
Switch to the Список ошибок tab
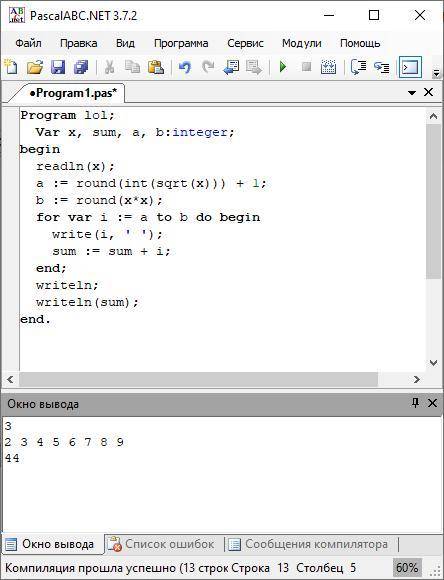161,544
